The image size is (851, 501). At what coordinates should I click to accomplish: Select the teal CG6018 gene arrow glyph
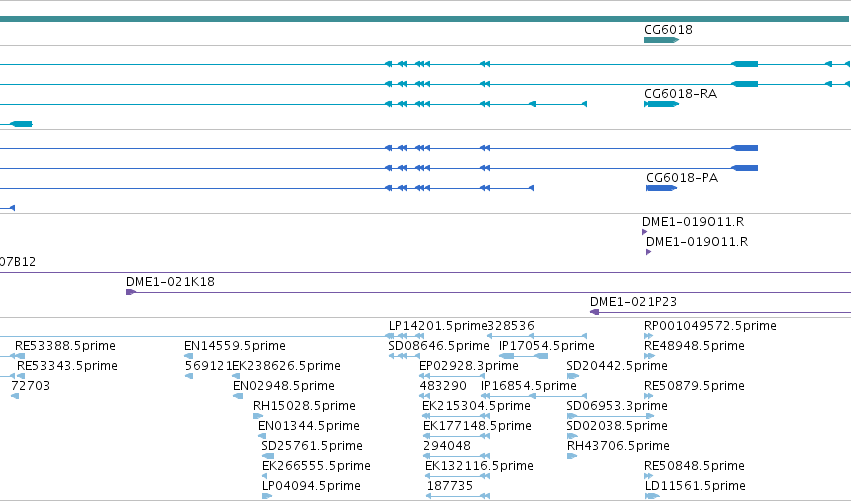[x=661, y=40]
